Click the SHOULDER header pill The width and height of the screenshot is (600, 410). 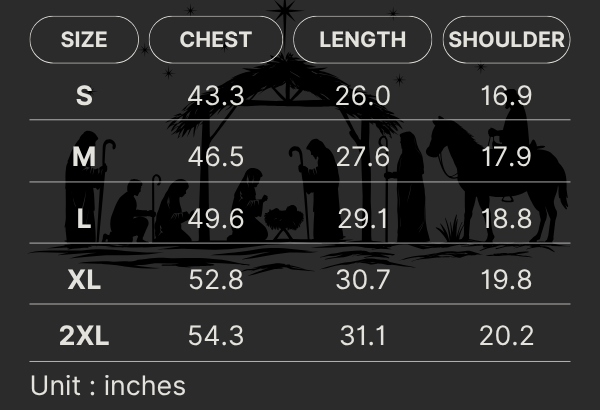click(506, 41)
